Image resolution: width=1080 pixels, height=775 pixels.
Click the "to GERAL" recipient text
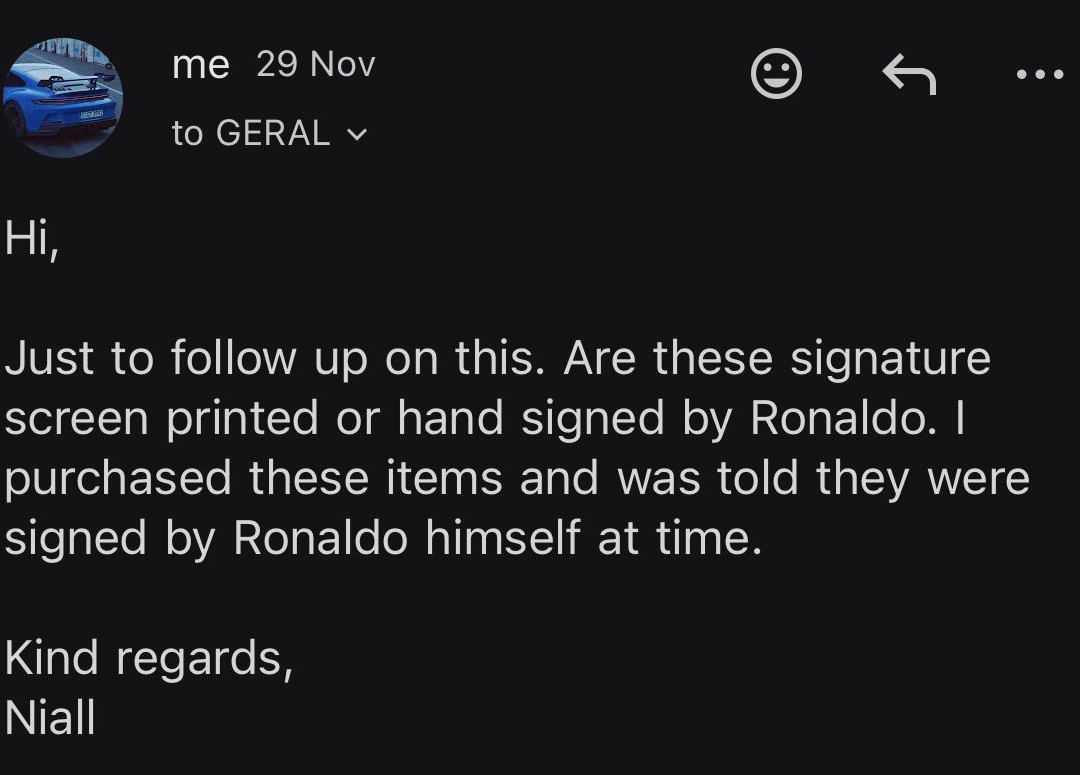coord(250,133)
